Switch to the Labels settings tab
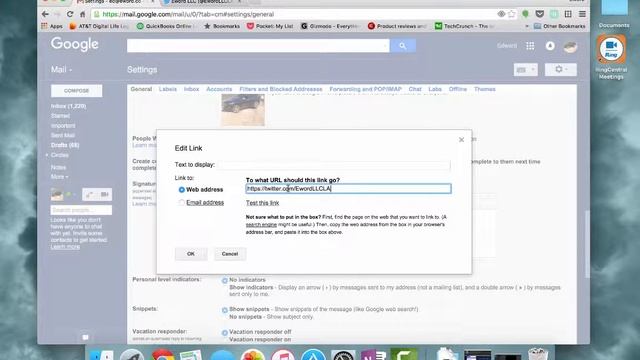640x360 pixels. [168, 89]
